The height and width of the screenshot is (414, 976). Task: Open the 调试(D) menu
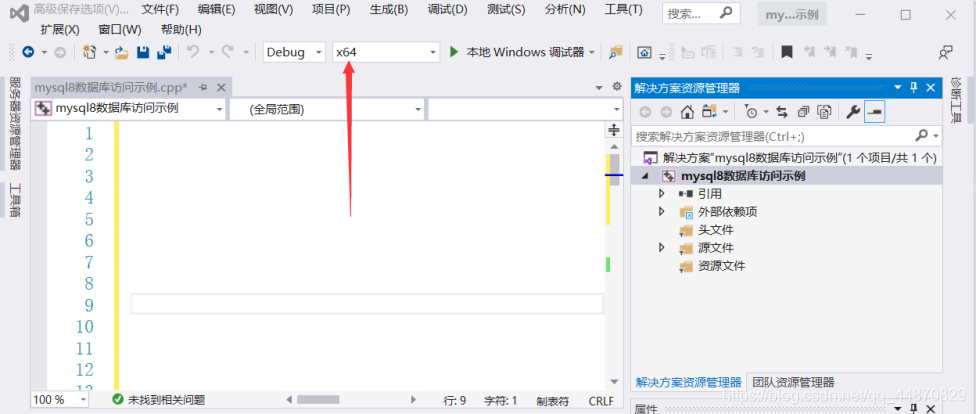(448, 10)
